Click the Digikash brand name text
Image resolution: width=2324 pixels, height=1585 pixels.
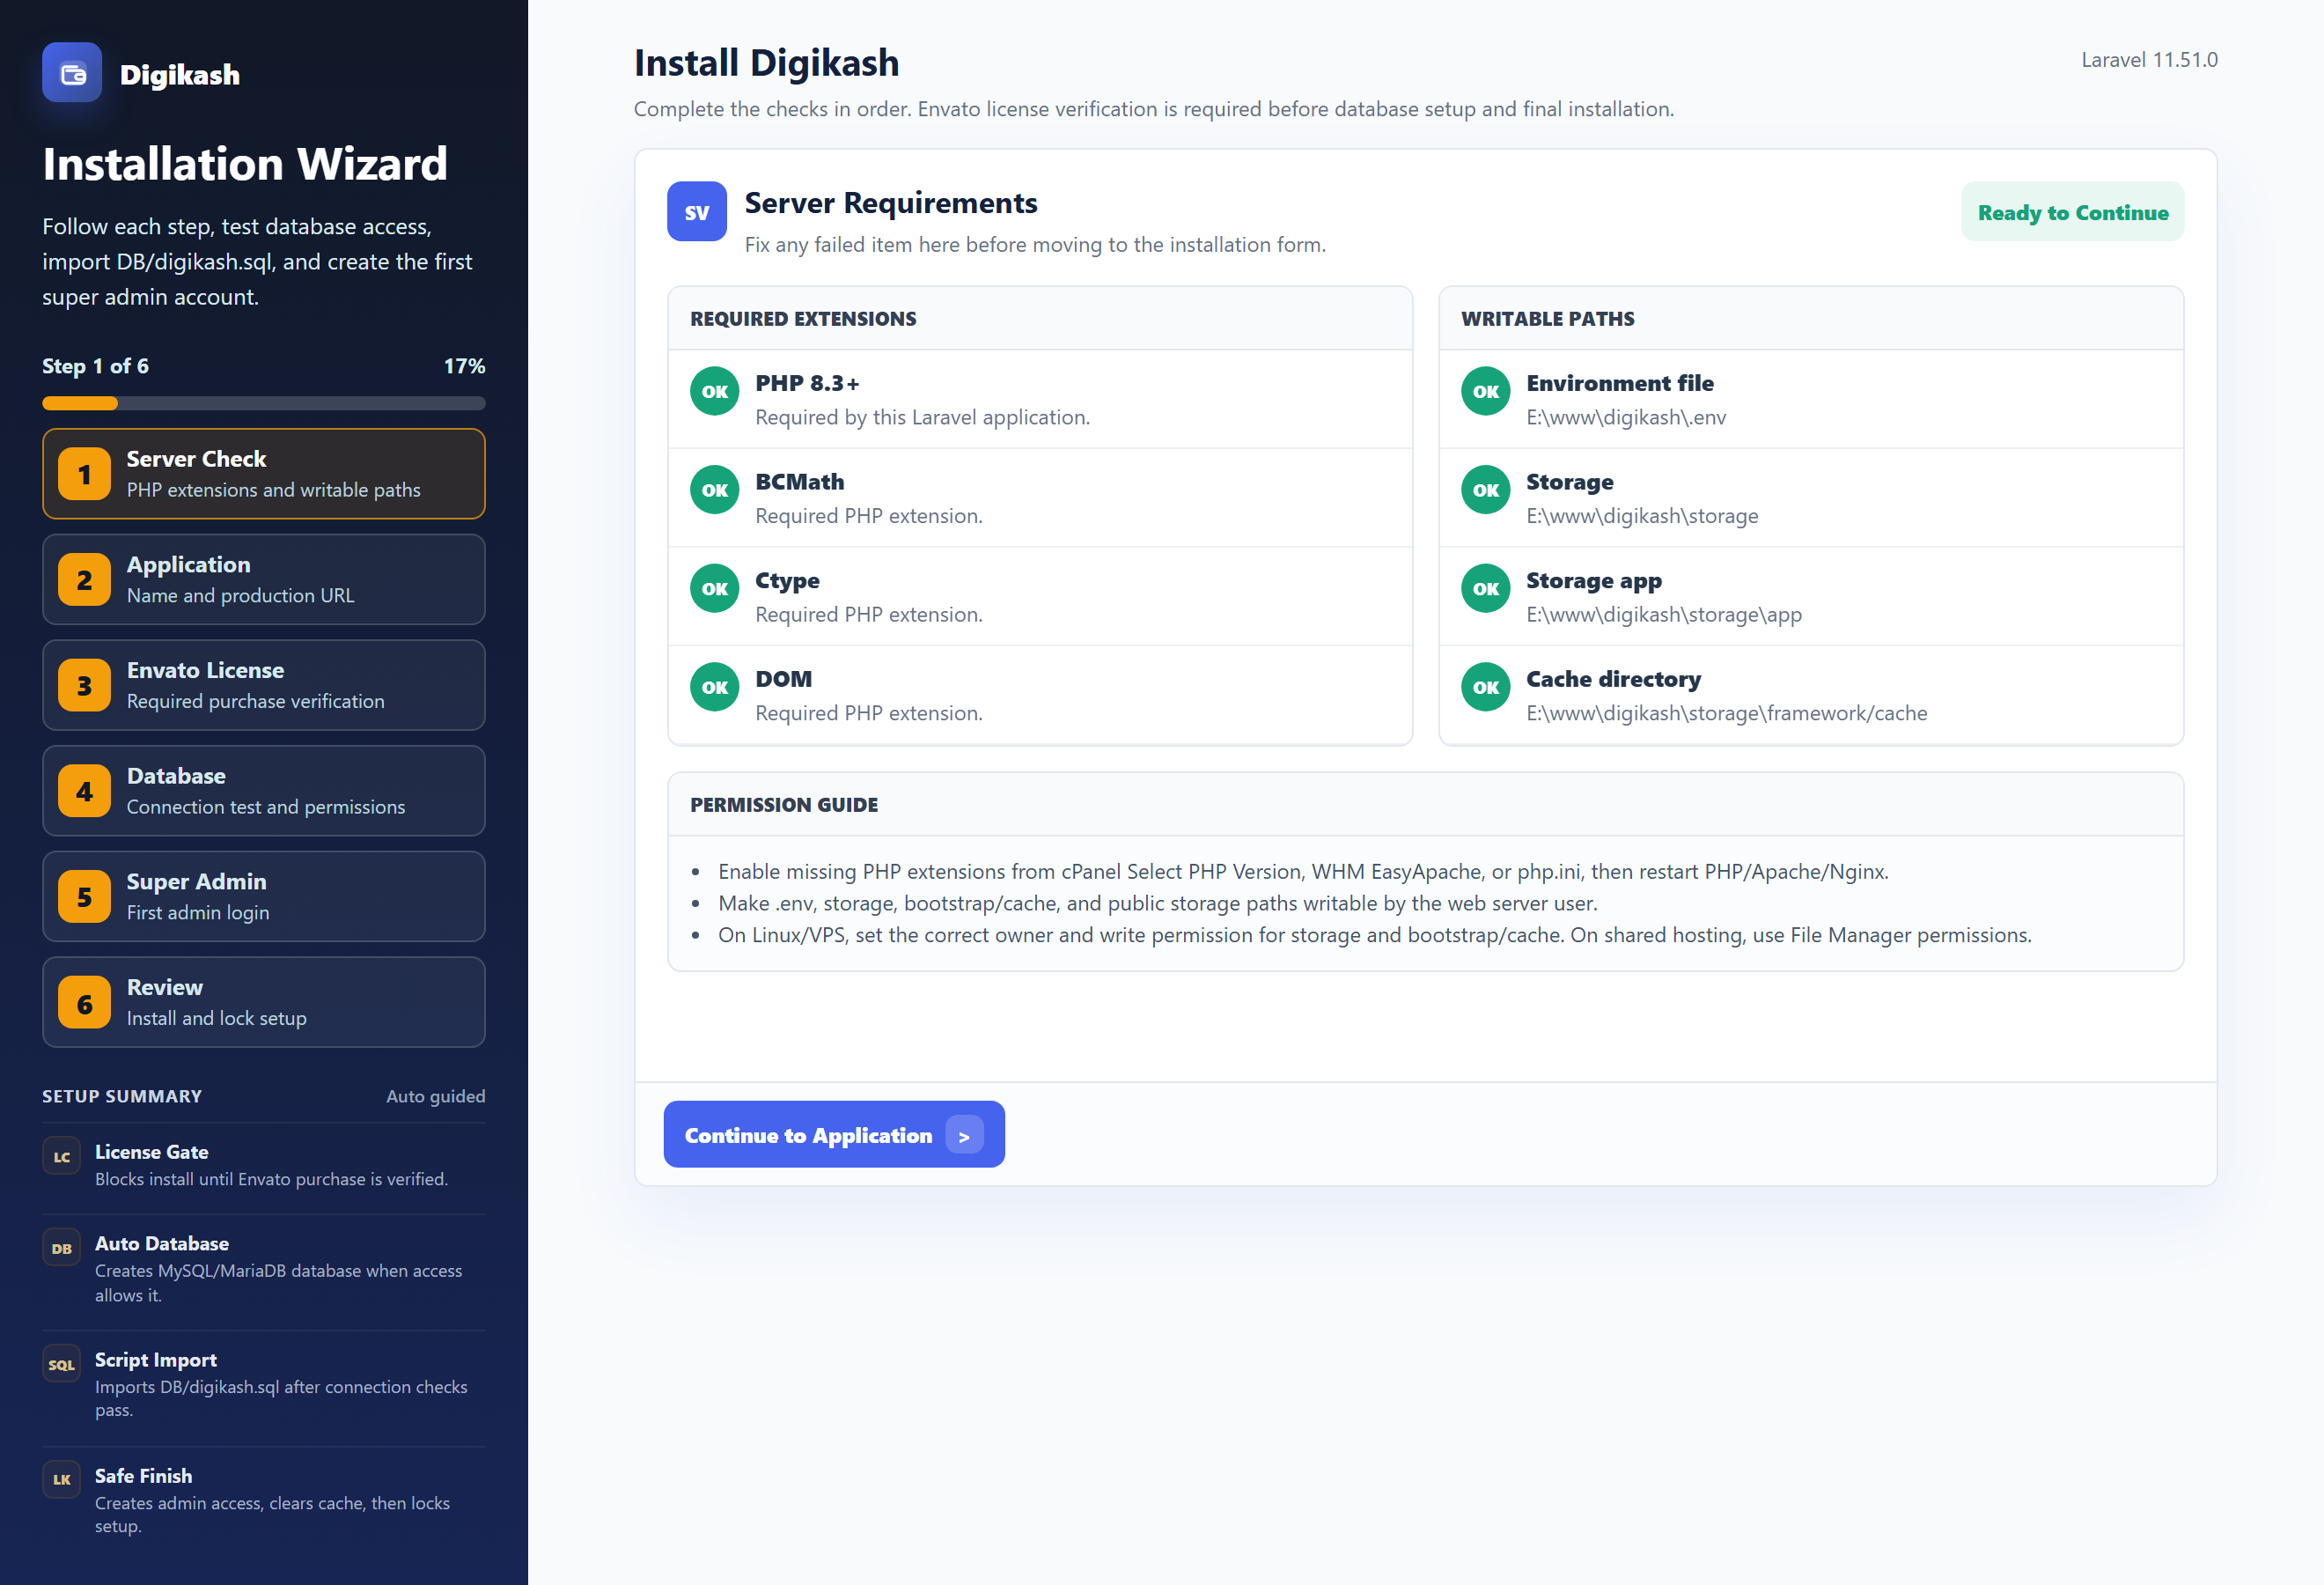[180, 75]
